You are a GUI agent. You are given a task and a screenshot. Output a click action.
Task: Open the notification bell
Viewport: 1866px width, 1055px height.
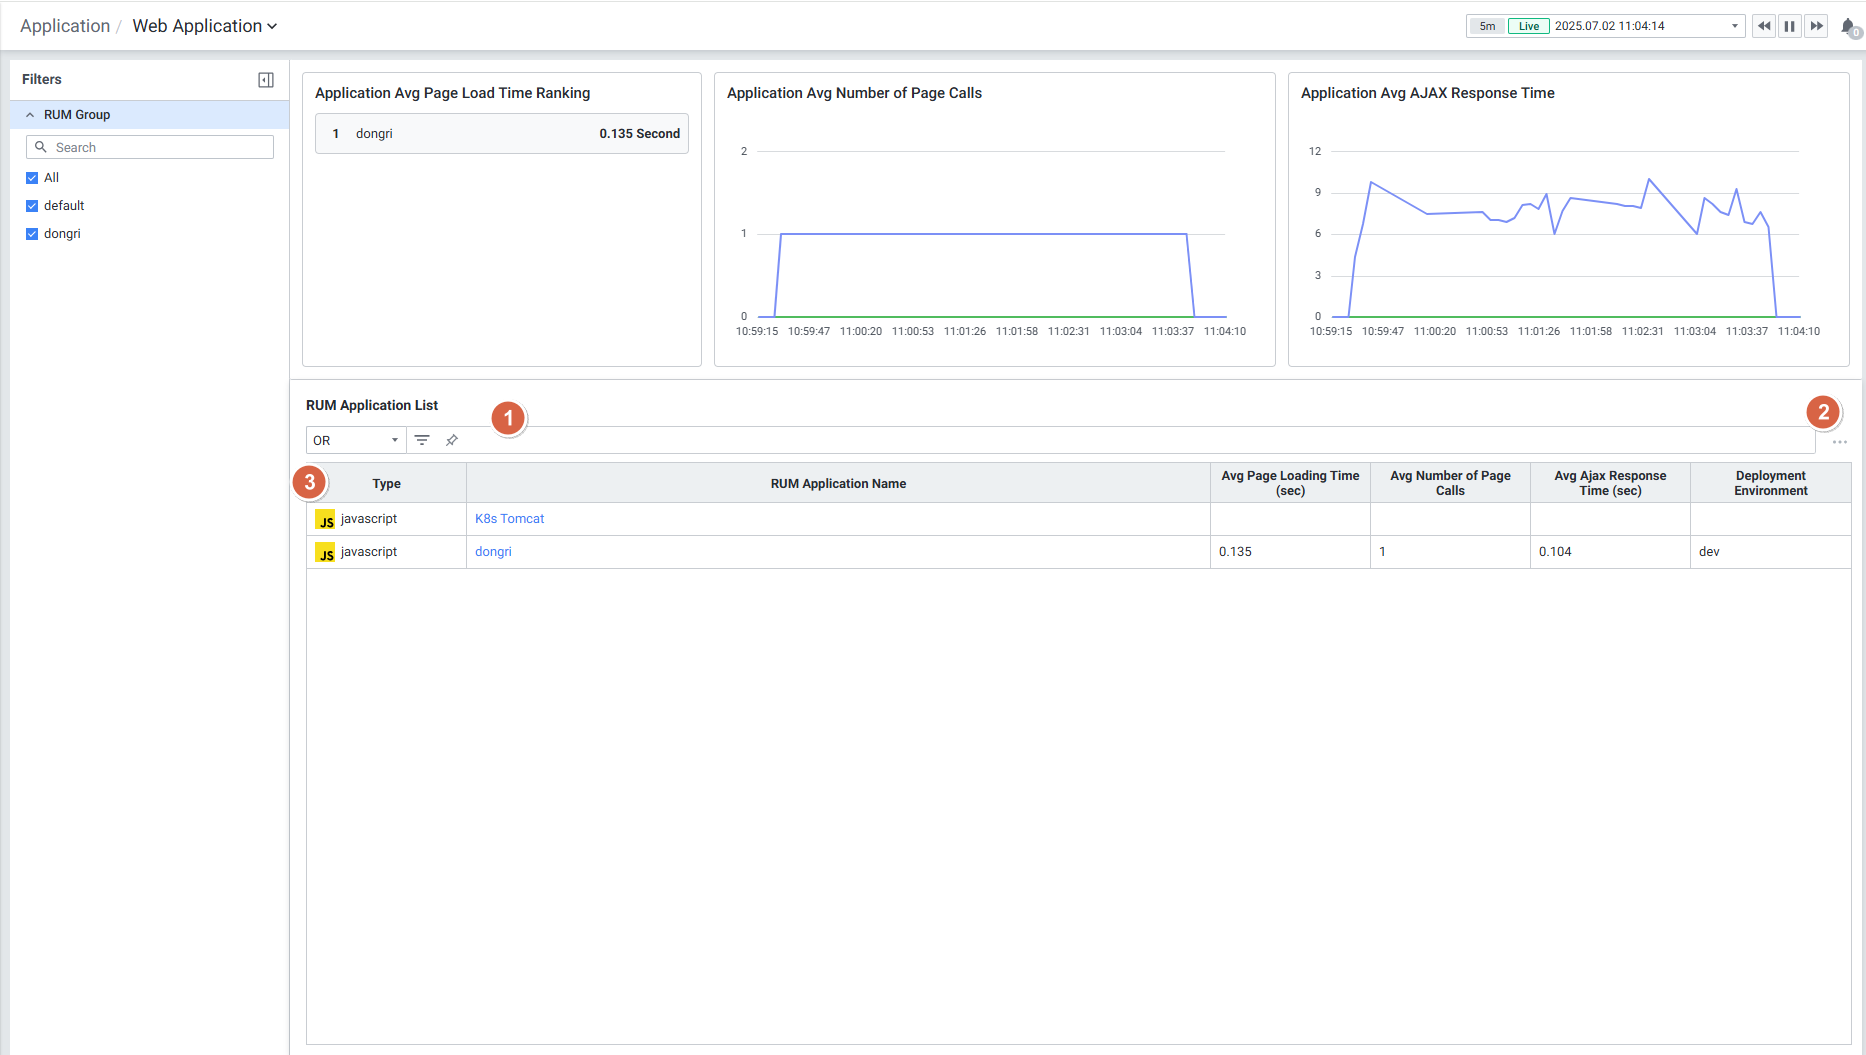(x=1848, y=27)
